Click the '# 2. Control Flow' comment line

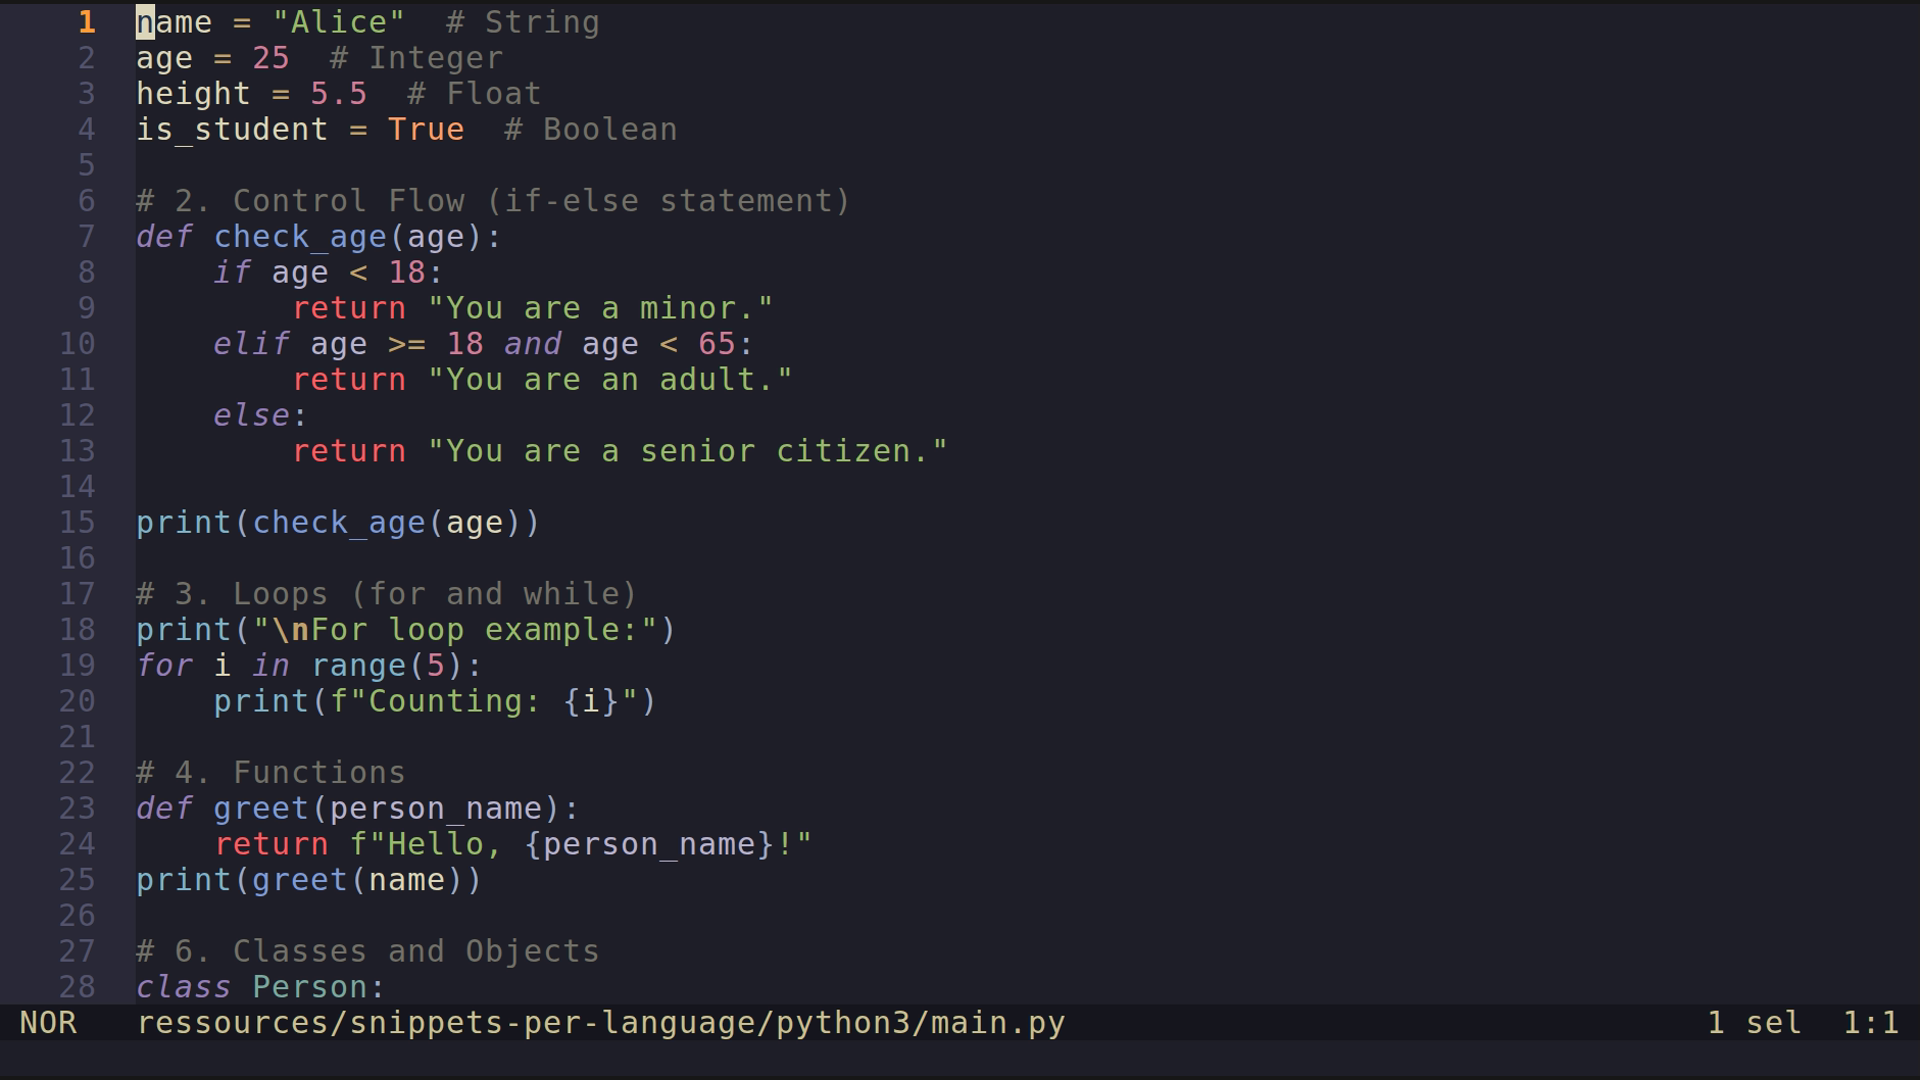coord(494,201)
